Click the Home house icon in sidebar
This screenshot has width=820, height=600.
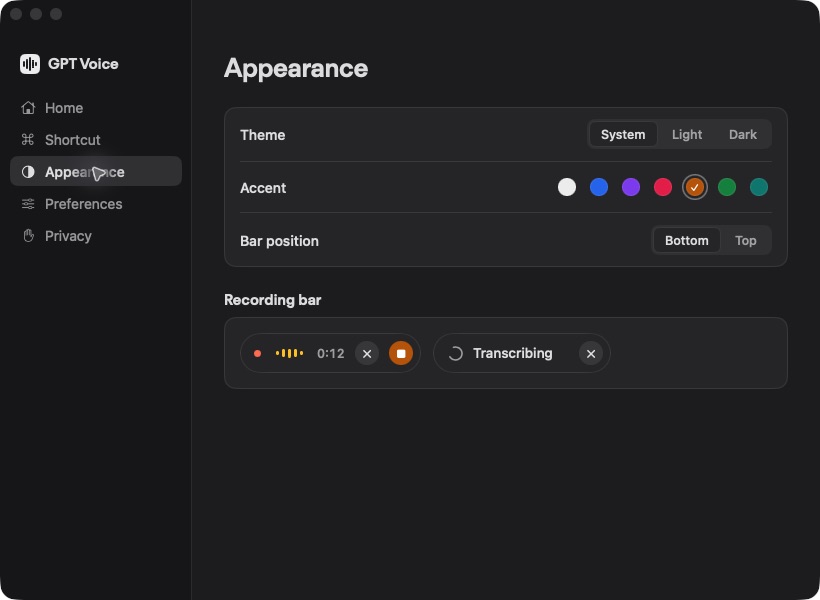(x=28, y=108)
